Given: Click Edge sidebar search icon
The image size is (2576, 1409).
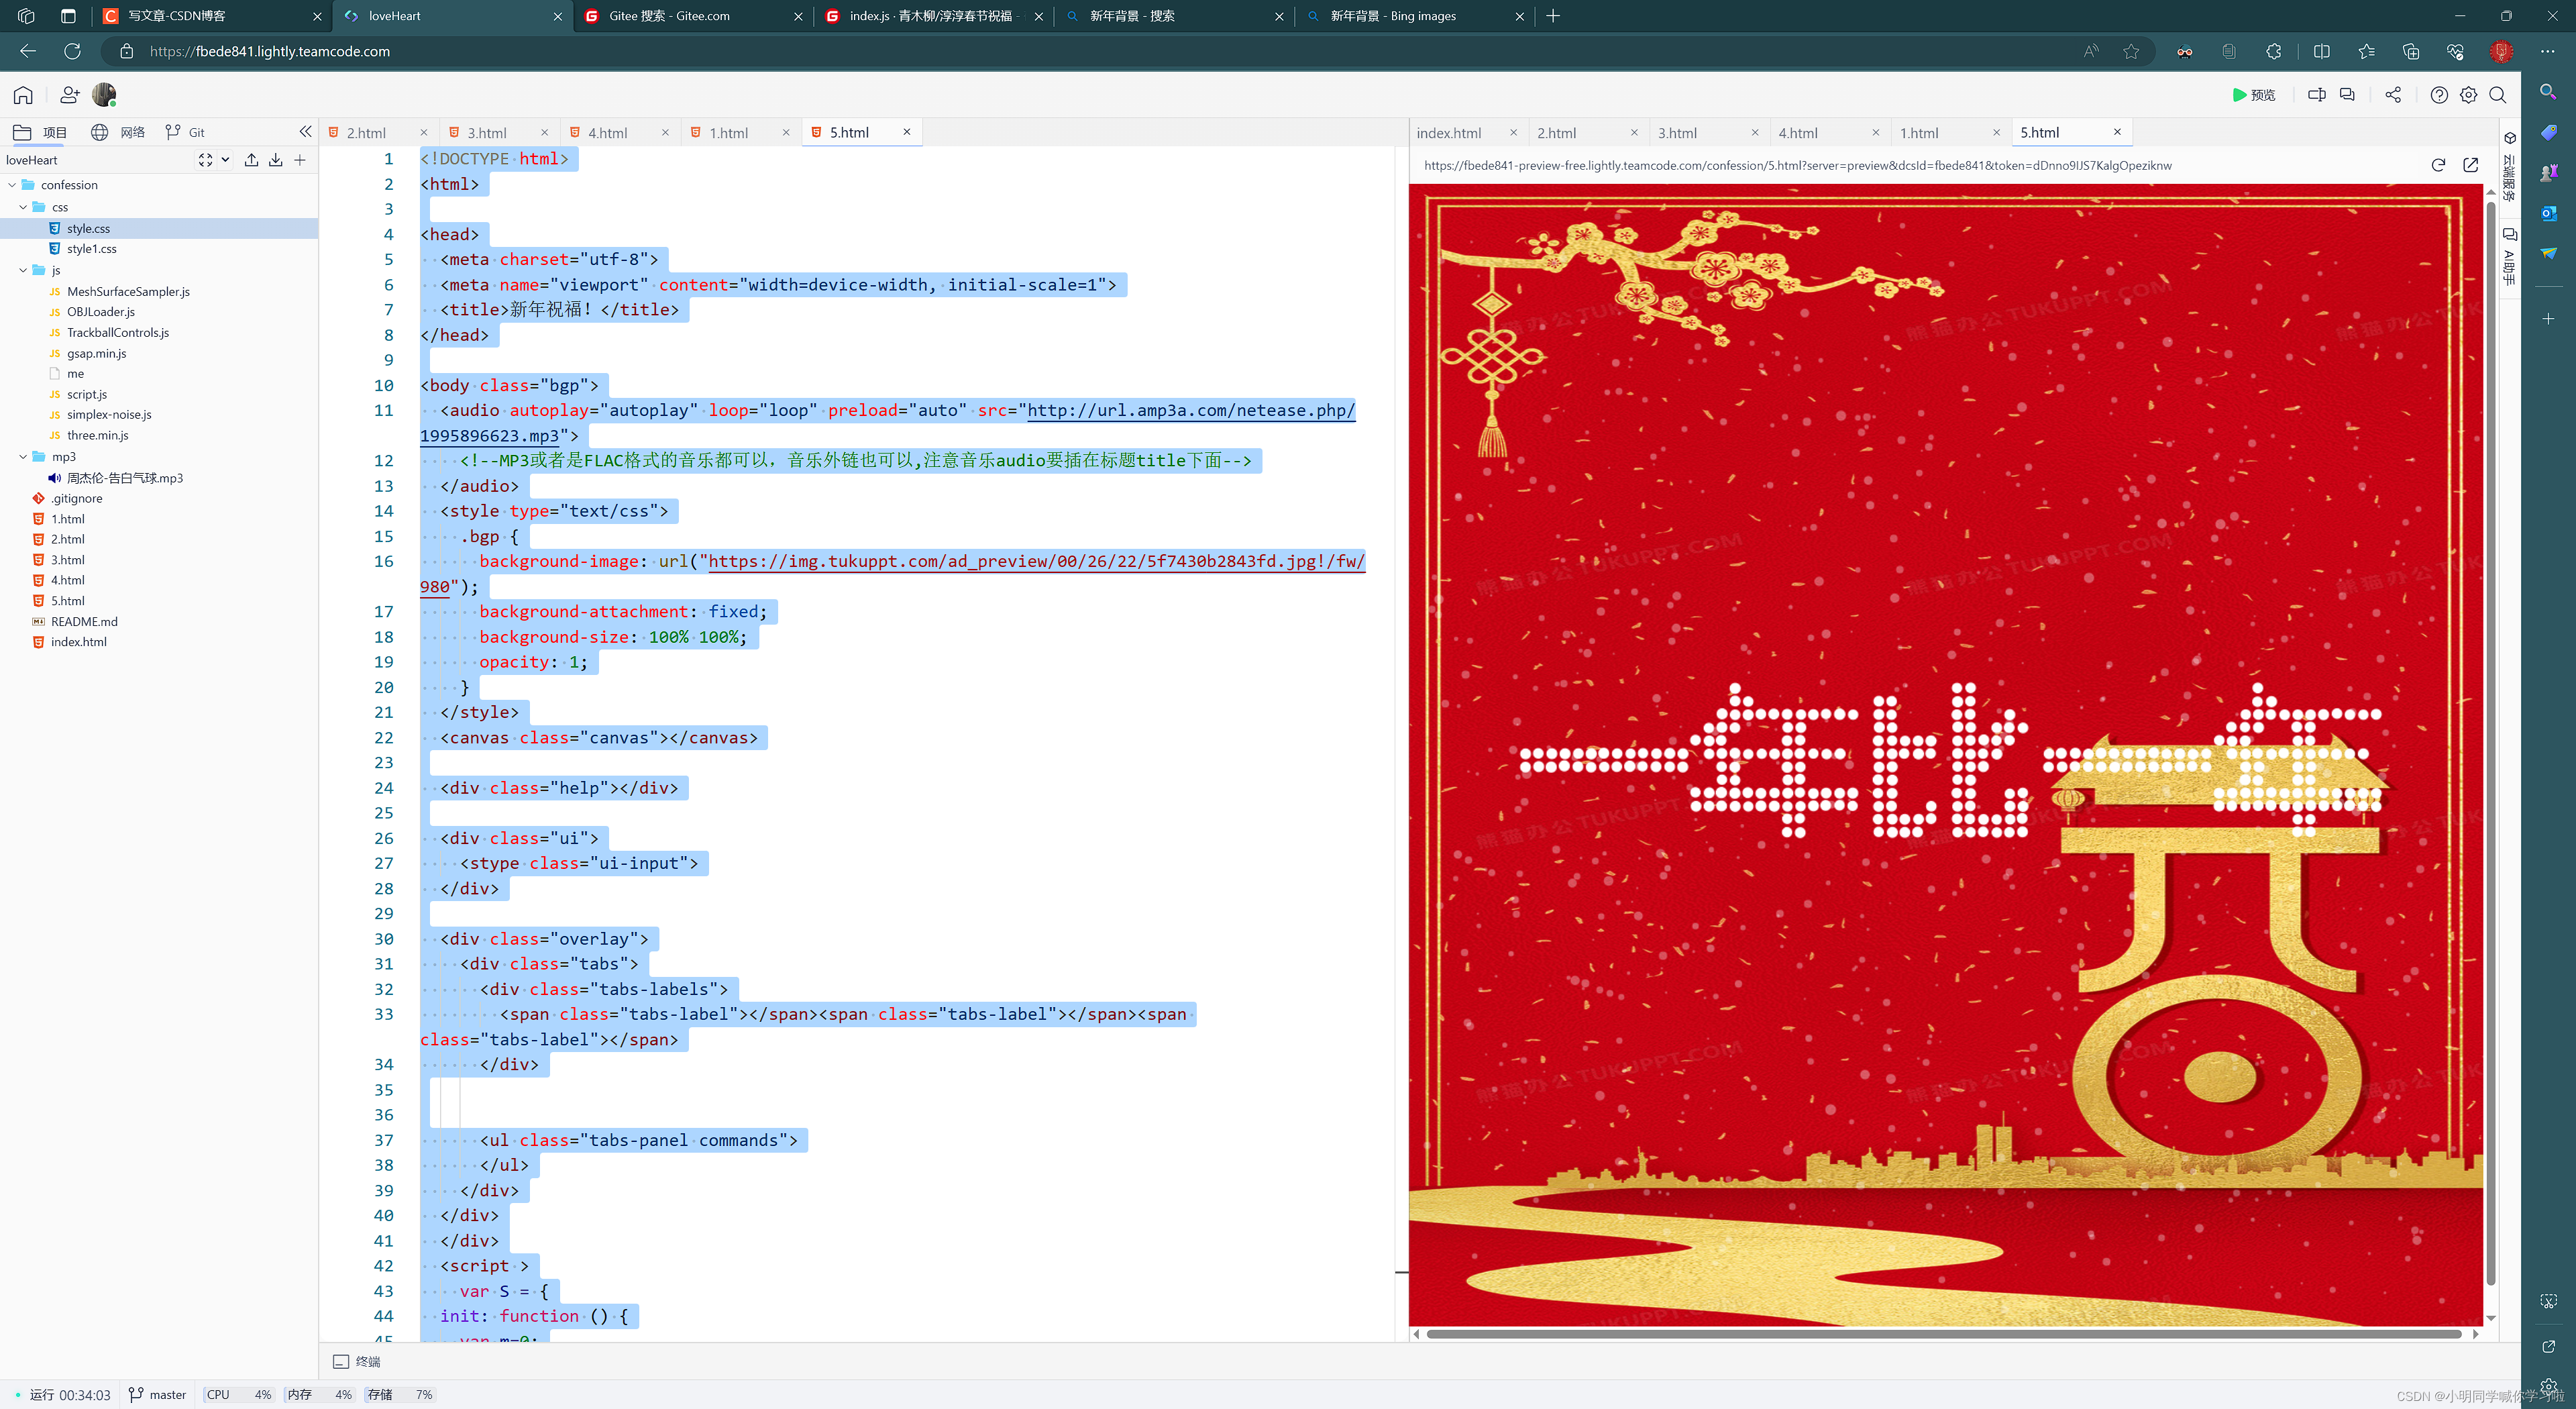Looking at the screenshot, I should [x=2548, y=92].
